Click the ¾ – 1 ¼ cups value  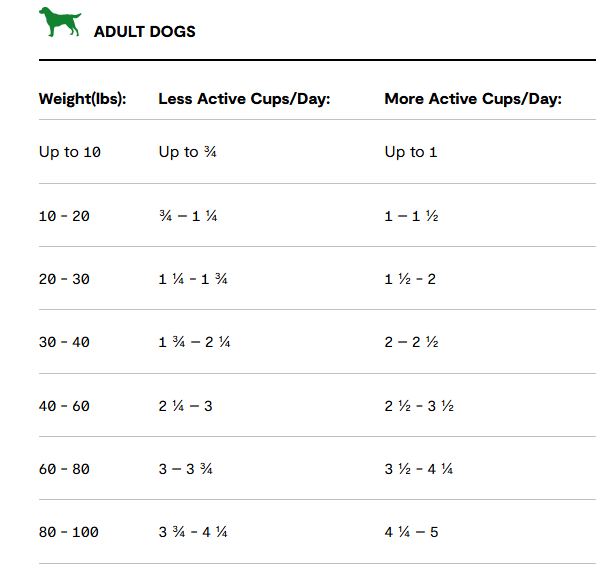188,216
